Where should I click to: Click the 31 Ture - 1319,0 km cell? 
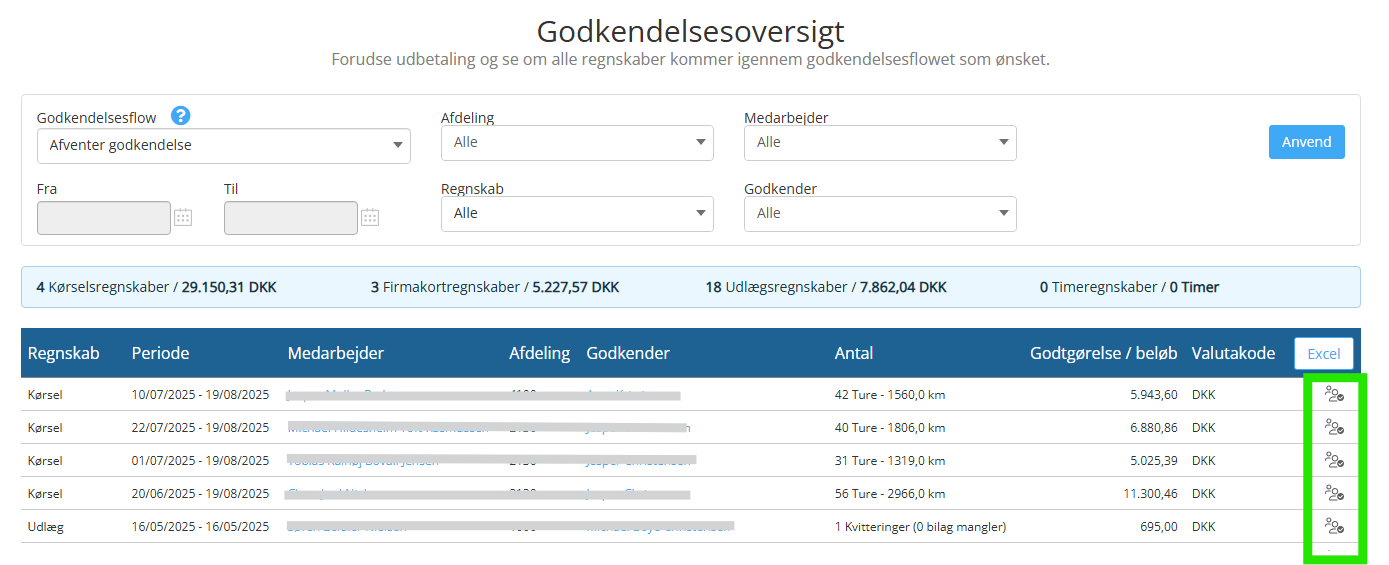890,461
